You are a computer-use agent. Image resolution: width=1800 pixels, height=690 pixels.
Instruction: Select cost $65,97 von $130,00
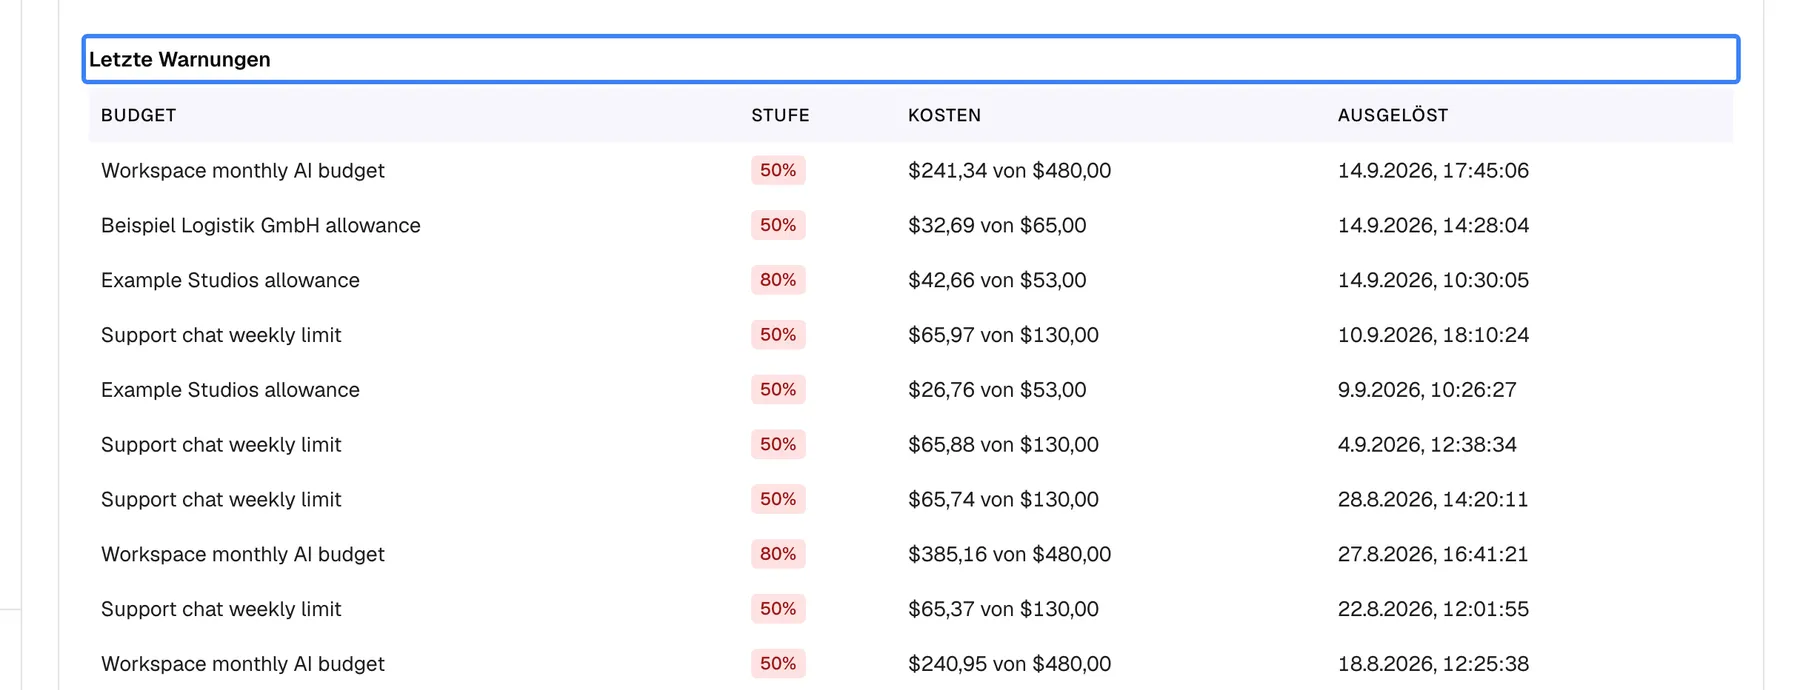click(x=1003, y=335)
